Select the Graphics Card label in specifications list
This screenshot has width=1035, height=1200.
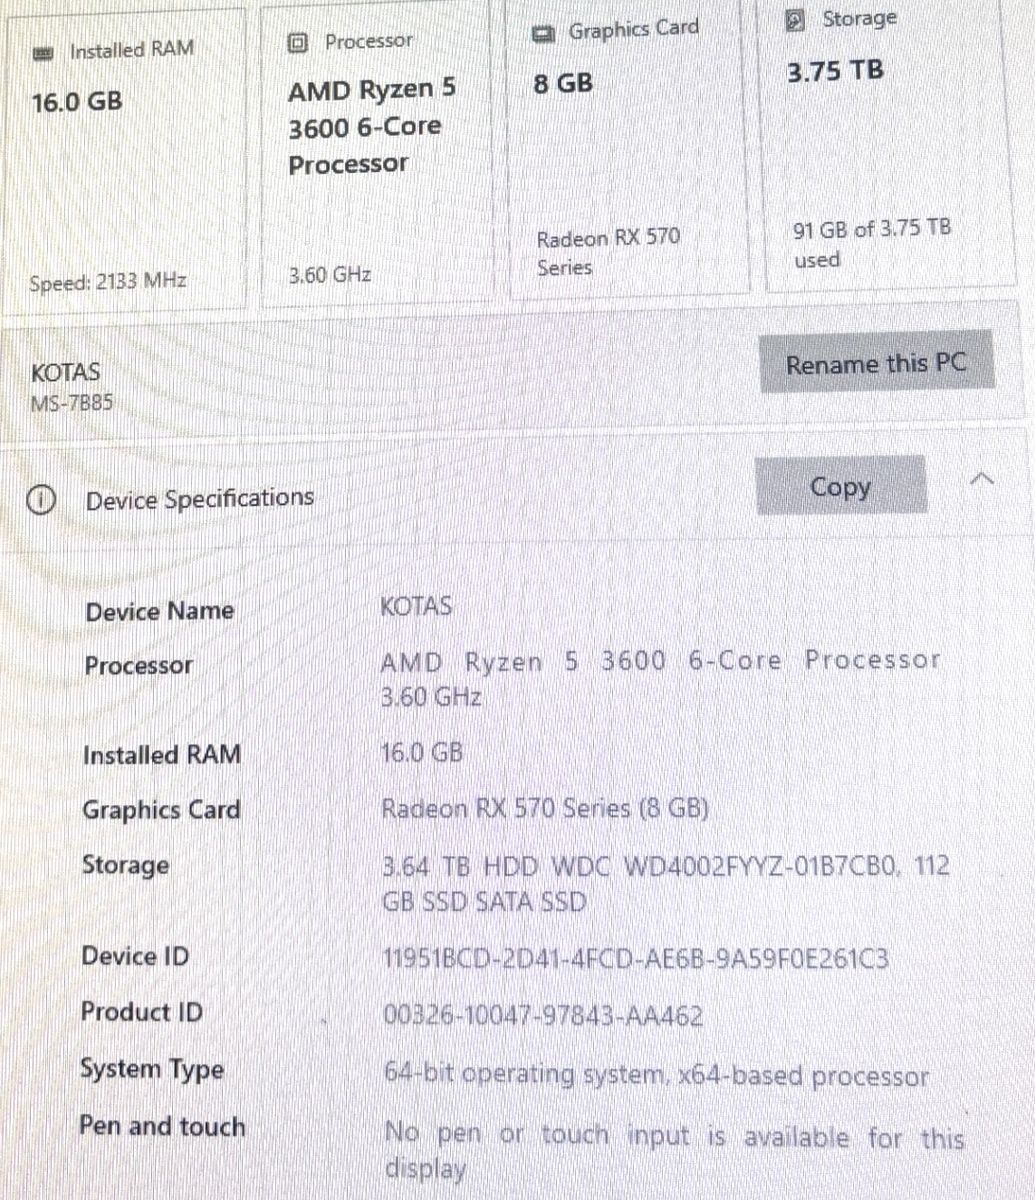161,811
